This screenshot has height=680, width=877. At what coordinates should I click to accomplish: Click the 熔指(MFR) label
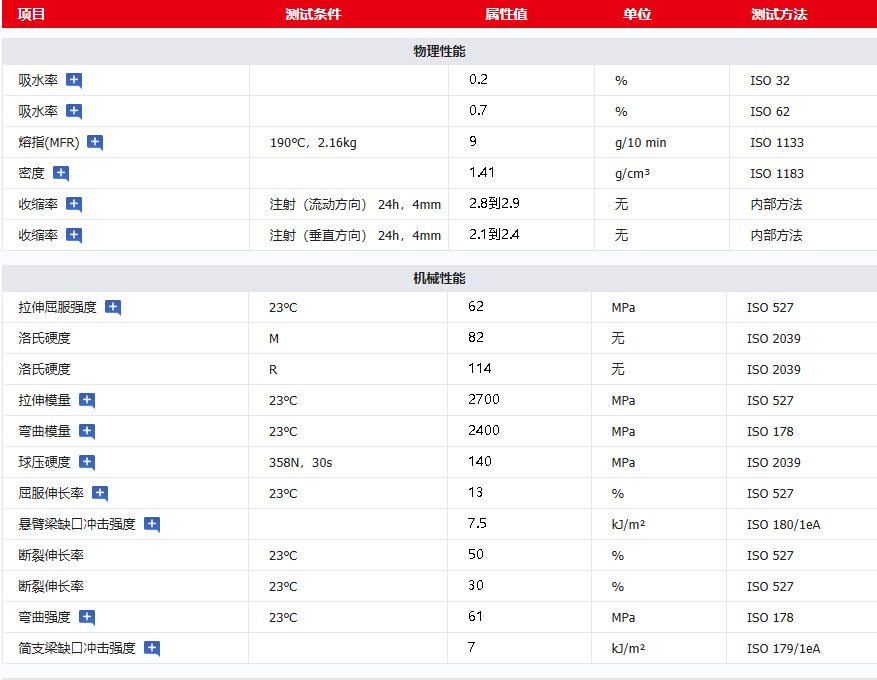click(49, 143)
